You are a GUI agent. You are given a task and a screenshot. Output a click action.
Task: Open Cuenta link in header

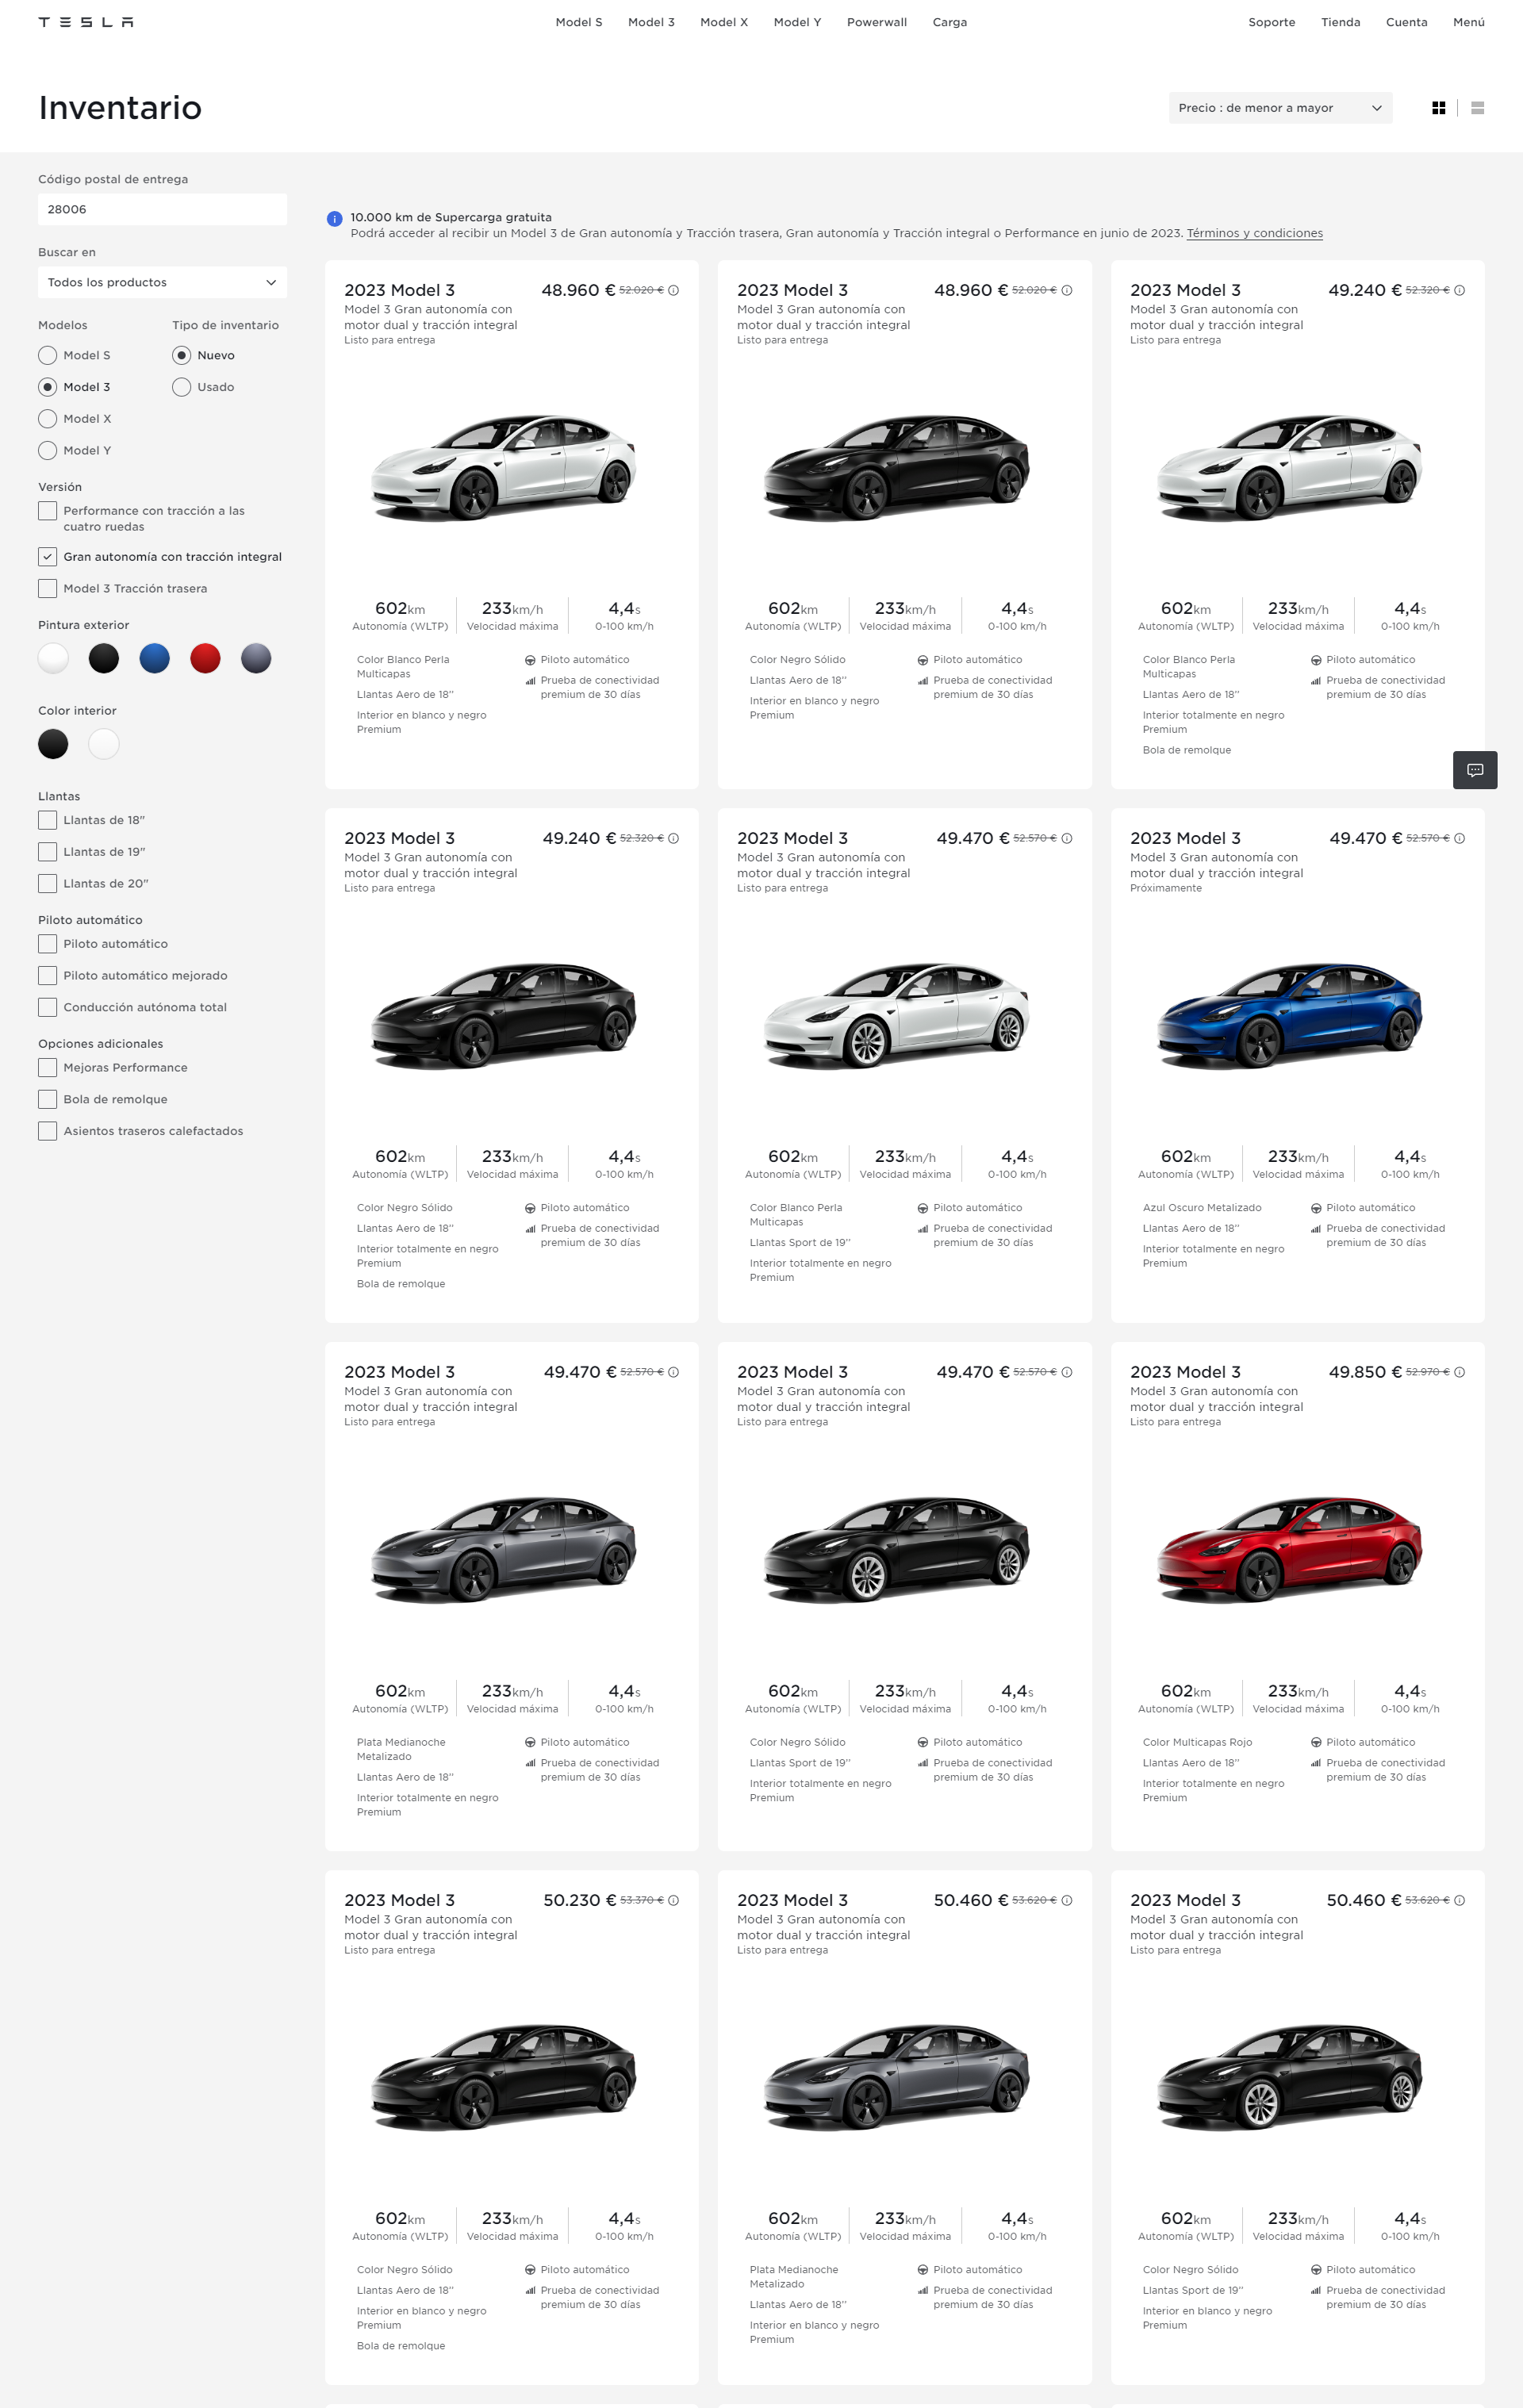(x=1406, y=22)
